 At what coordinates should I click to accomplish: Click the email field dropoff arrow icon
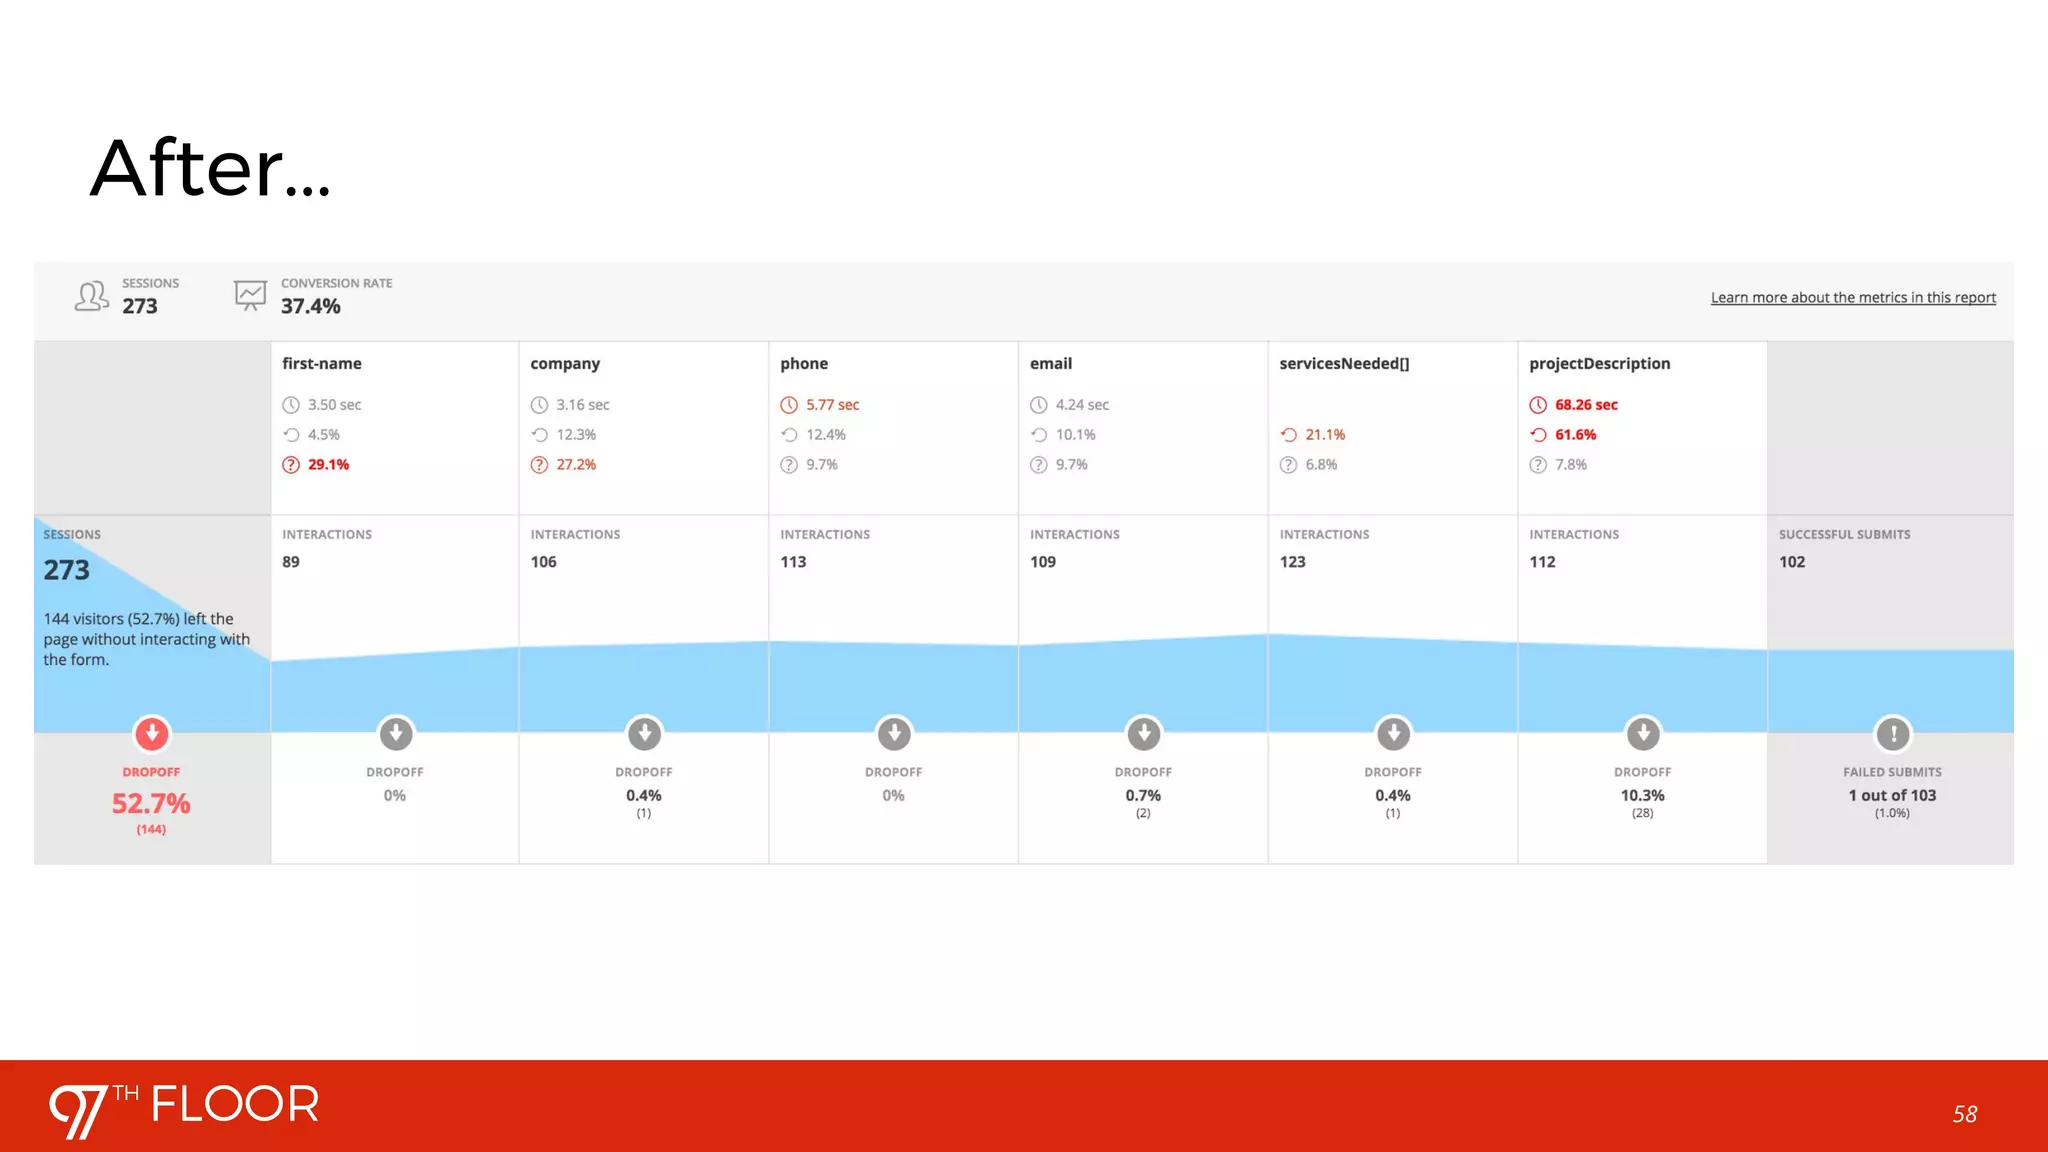coord(1144,734)
